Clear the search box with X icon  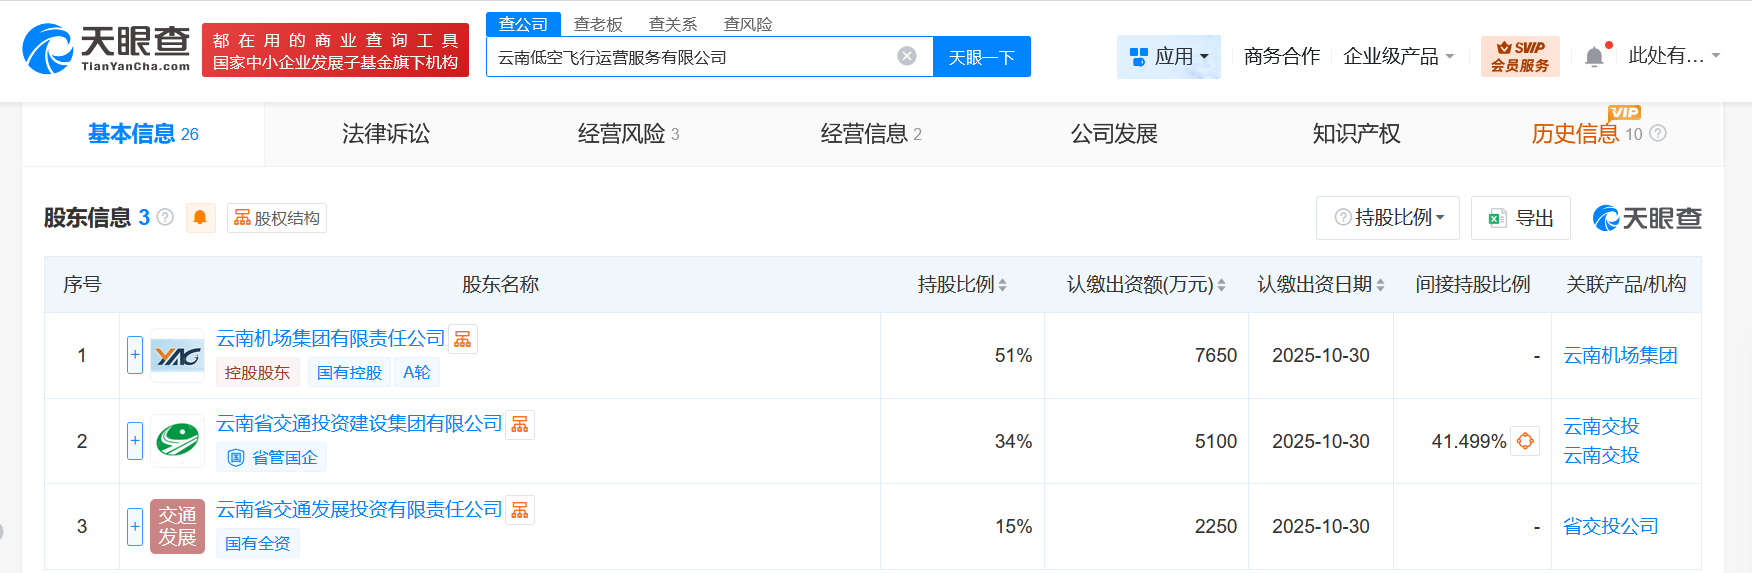click(x=907, y=56)
